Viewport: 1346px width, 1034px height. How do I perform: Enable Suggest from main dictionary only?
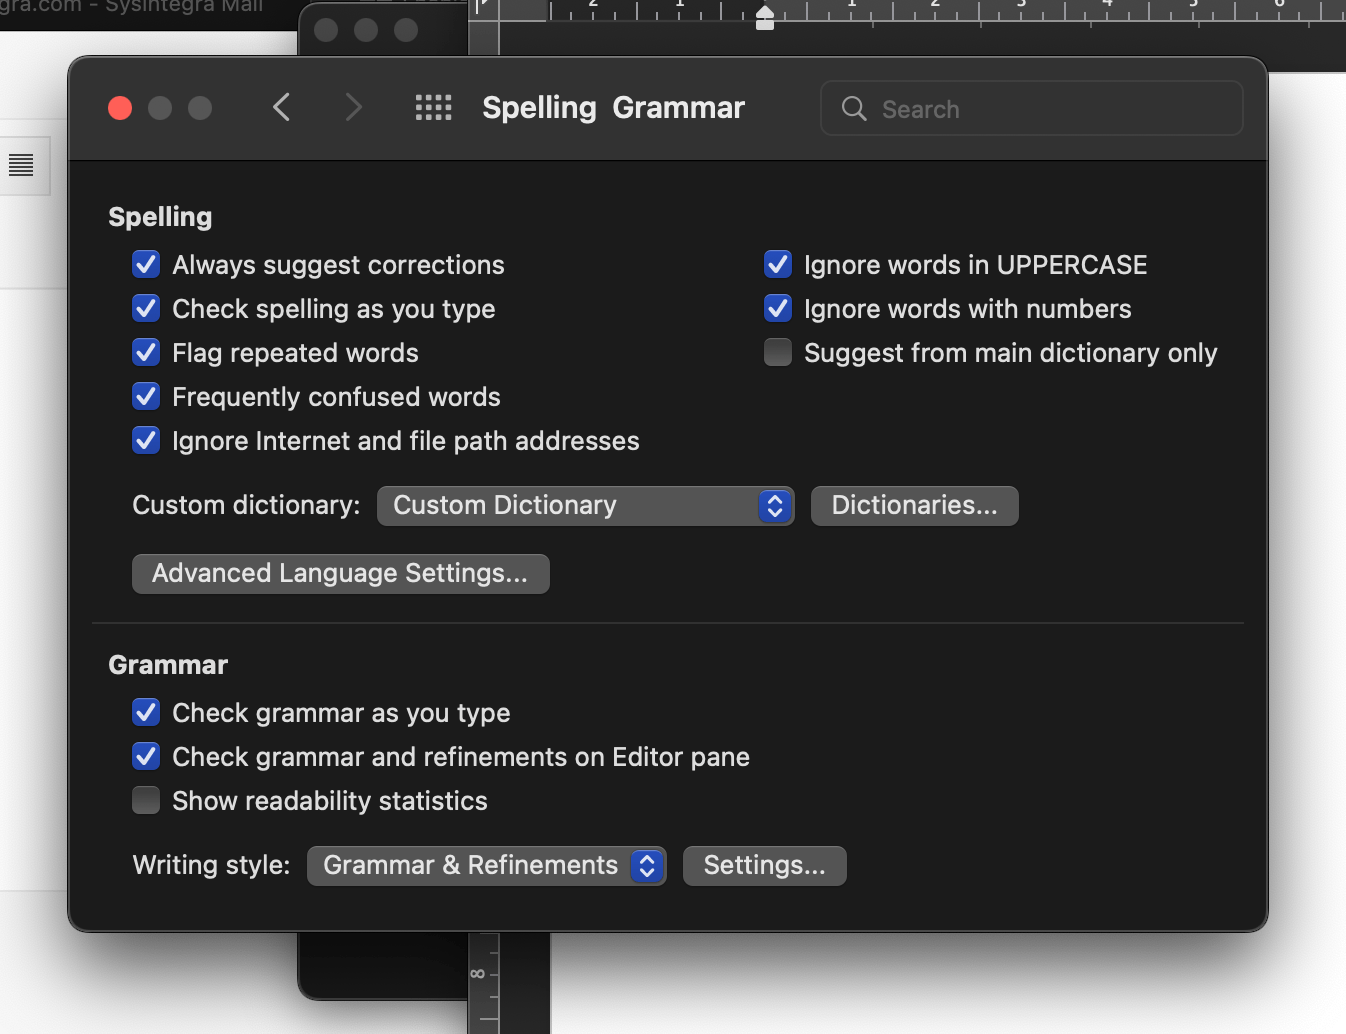point(778,352)
